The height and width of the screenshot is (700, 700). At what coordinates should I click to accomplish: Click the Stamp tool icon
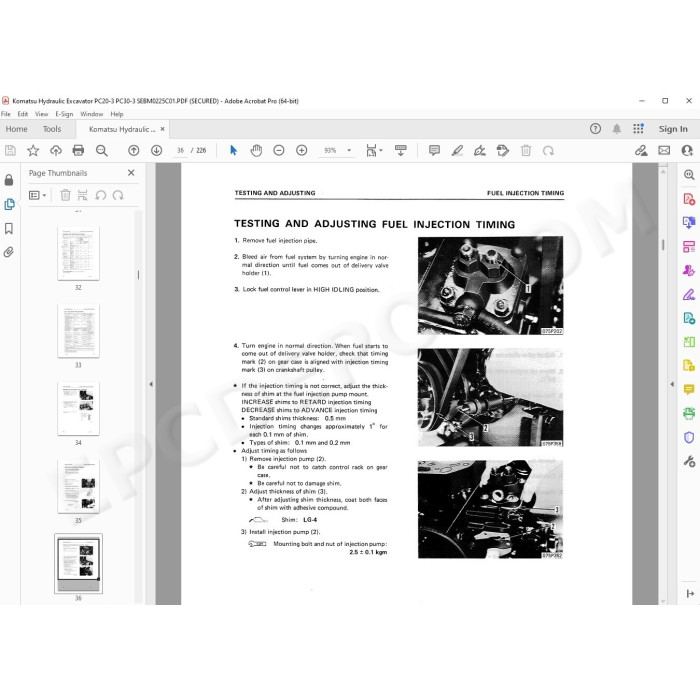pos(503,150)
